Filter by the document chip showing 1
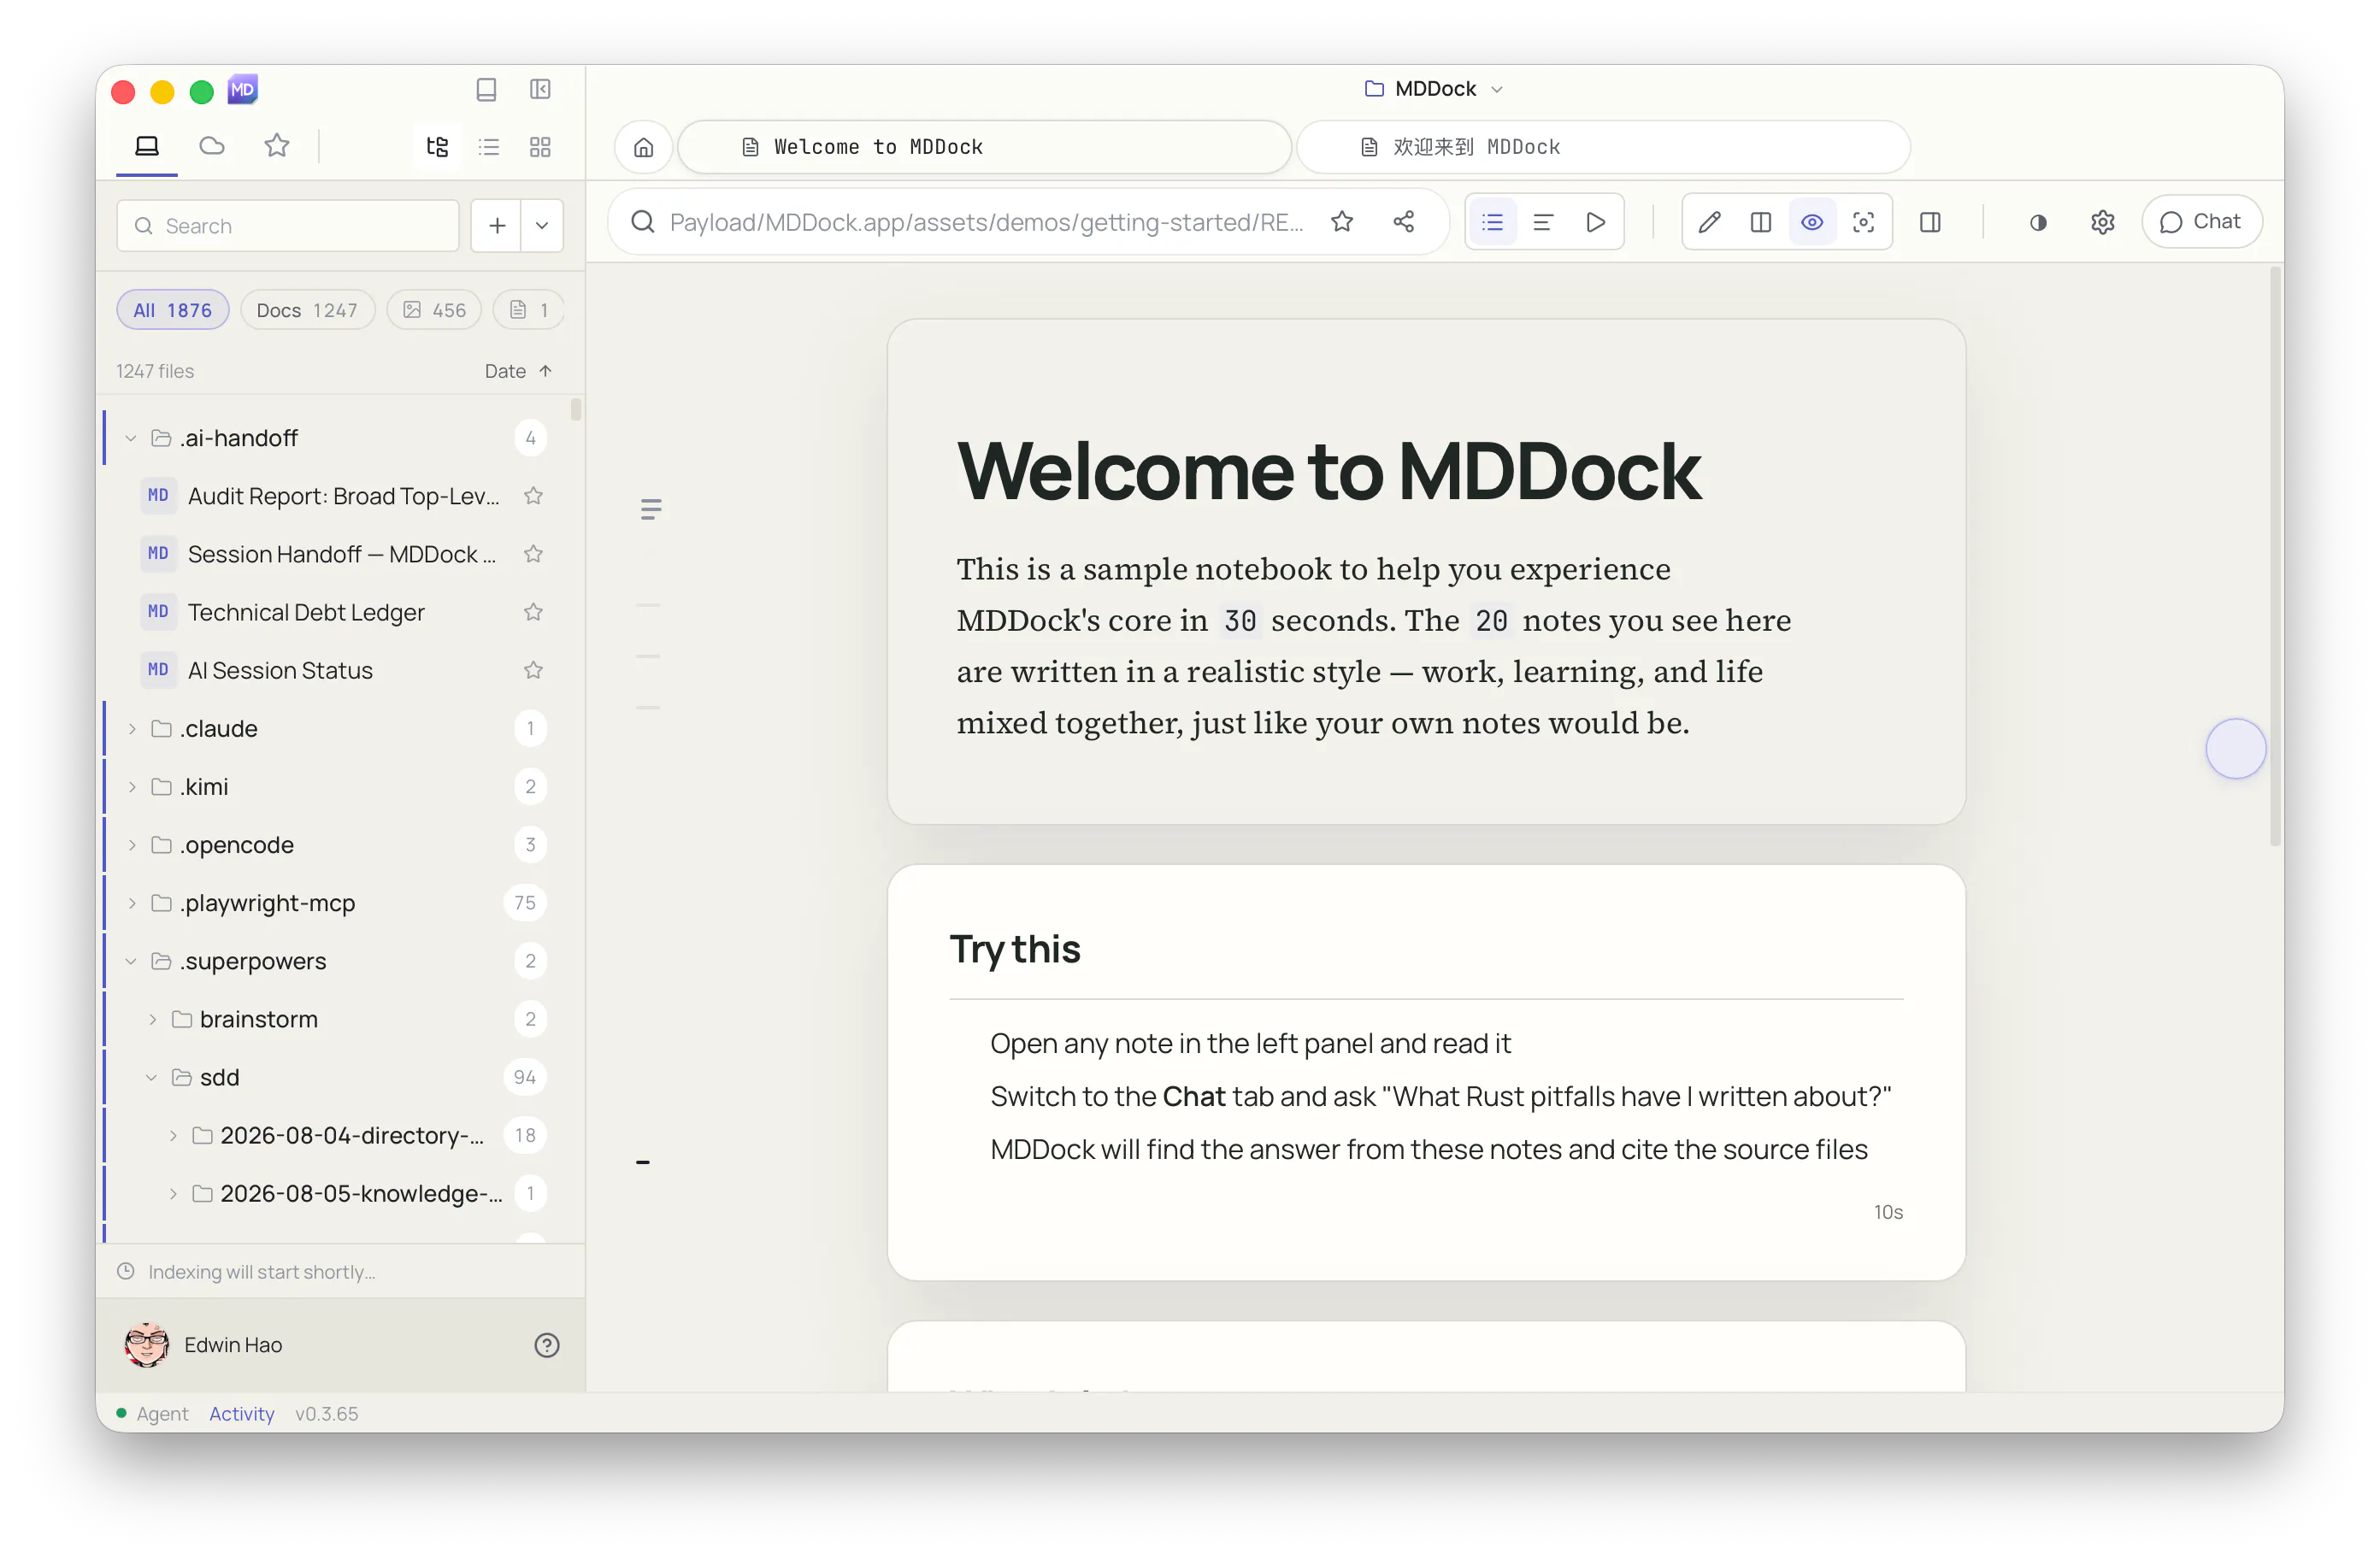2380x1559 pixels. (x=529, y=310)
